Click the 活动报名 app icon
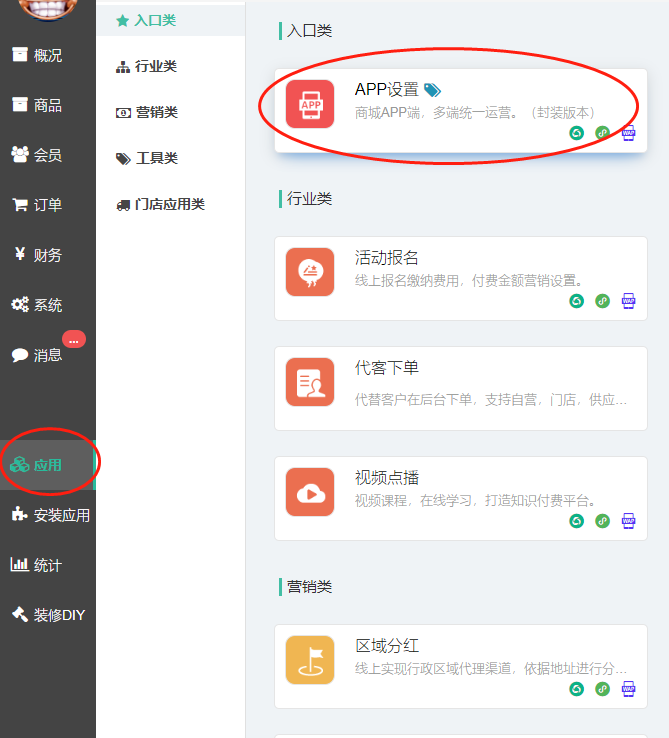669x738 pixels. [310, 272]
